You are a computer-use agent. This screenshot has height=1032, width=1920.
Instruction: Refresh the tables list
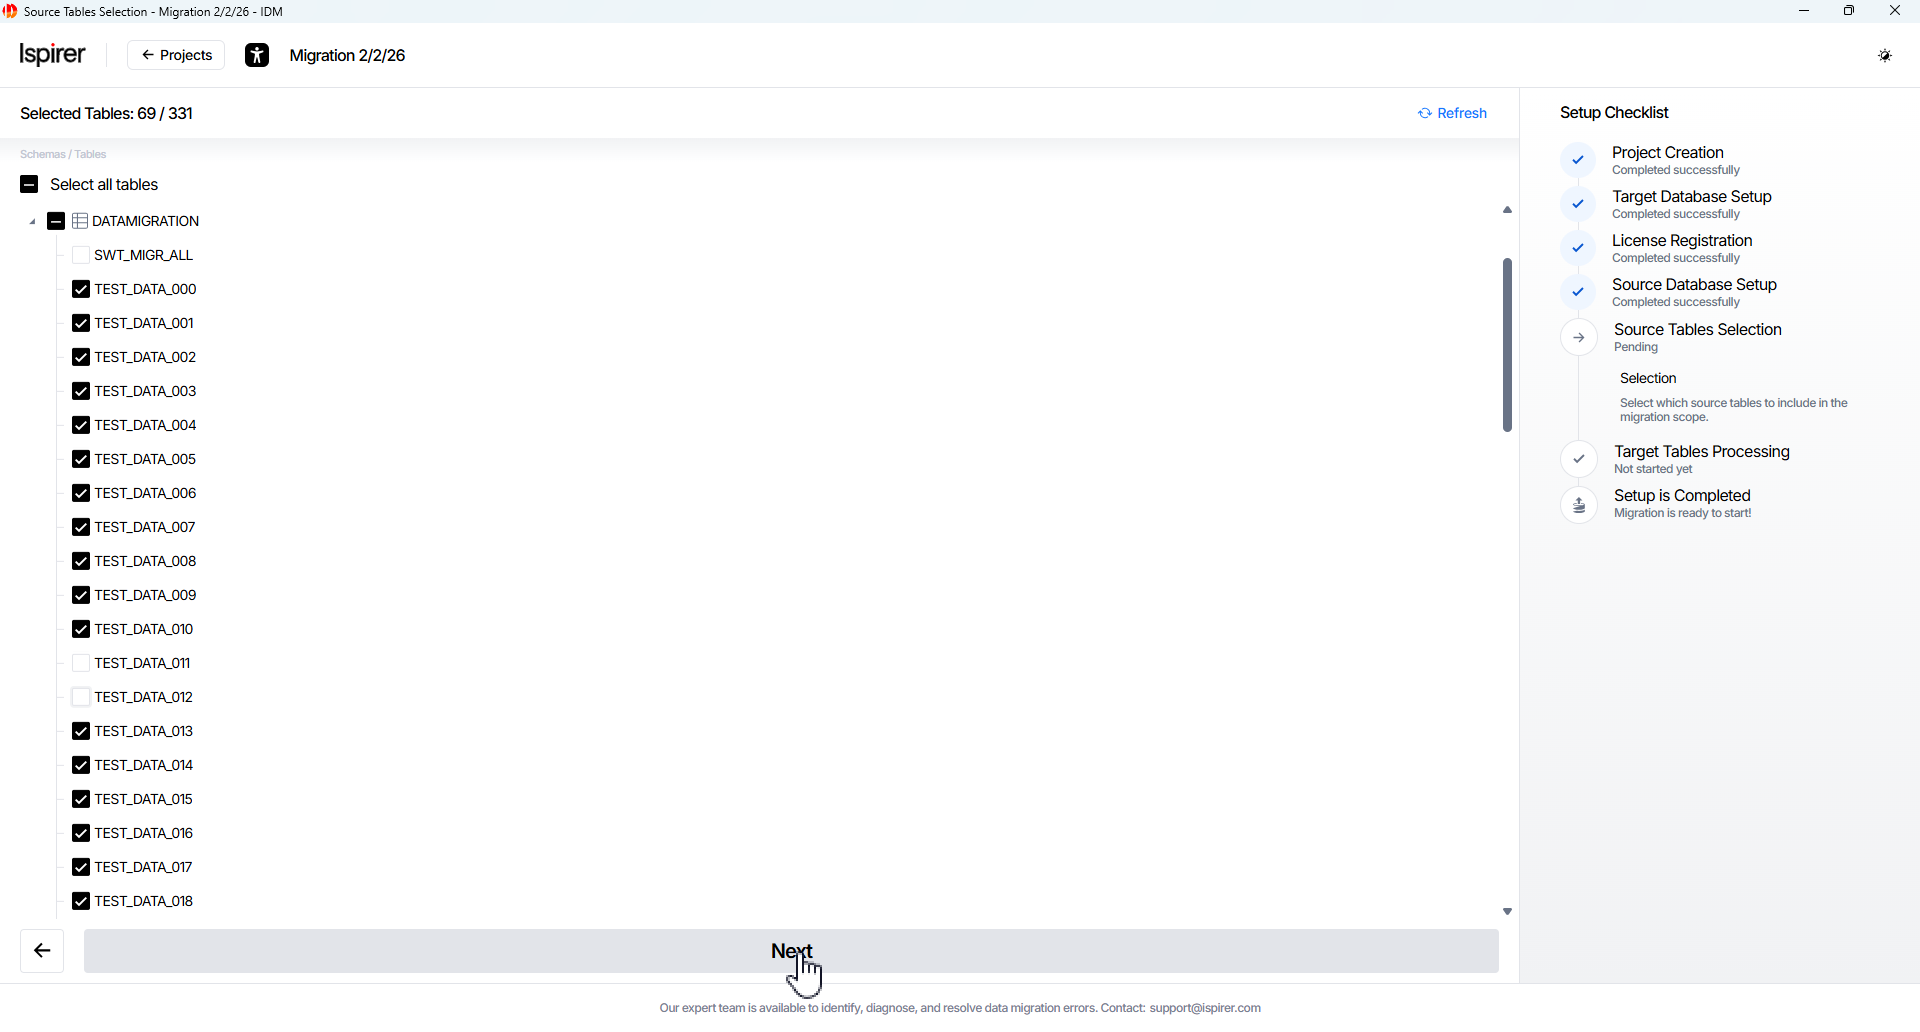pos(1452,113)
